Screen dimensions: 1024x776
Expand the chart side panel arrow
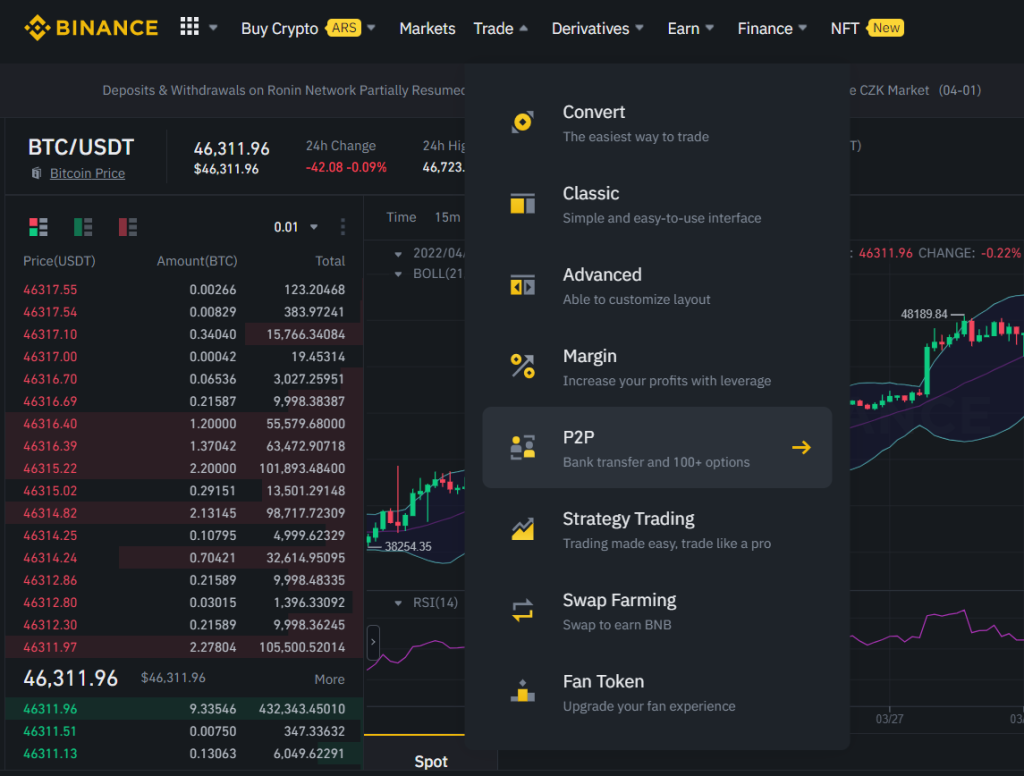(x=373, y=642)
